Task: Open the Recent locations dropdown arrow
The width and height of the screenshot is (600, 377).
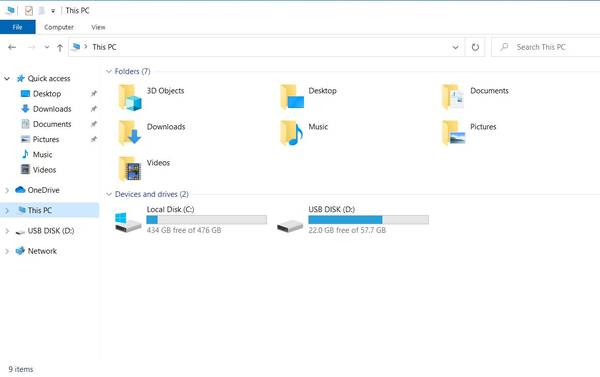Action: click(47, 47)
